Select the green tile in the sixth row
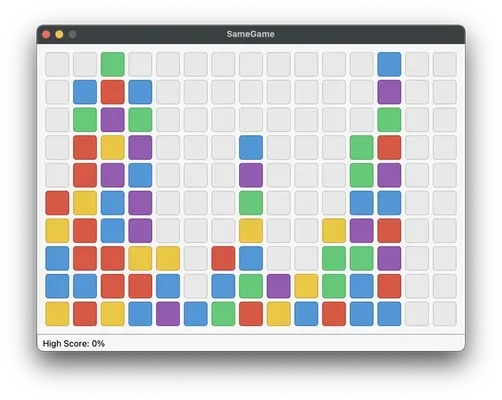This screenshot has height=400, width=502. (x=251, y=203)
